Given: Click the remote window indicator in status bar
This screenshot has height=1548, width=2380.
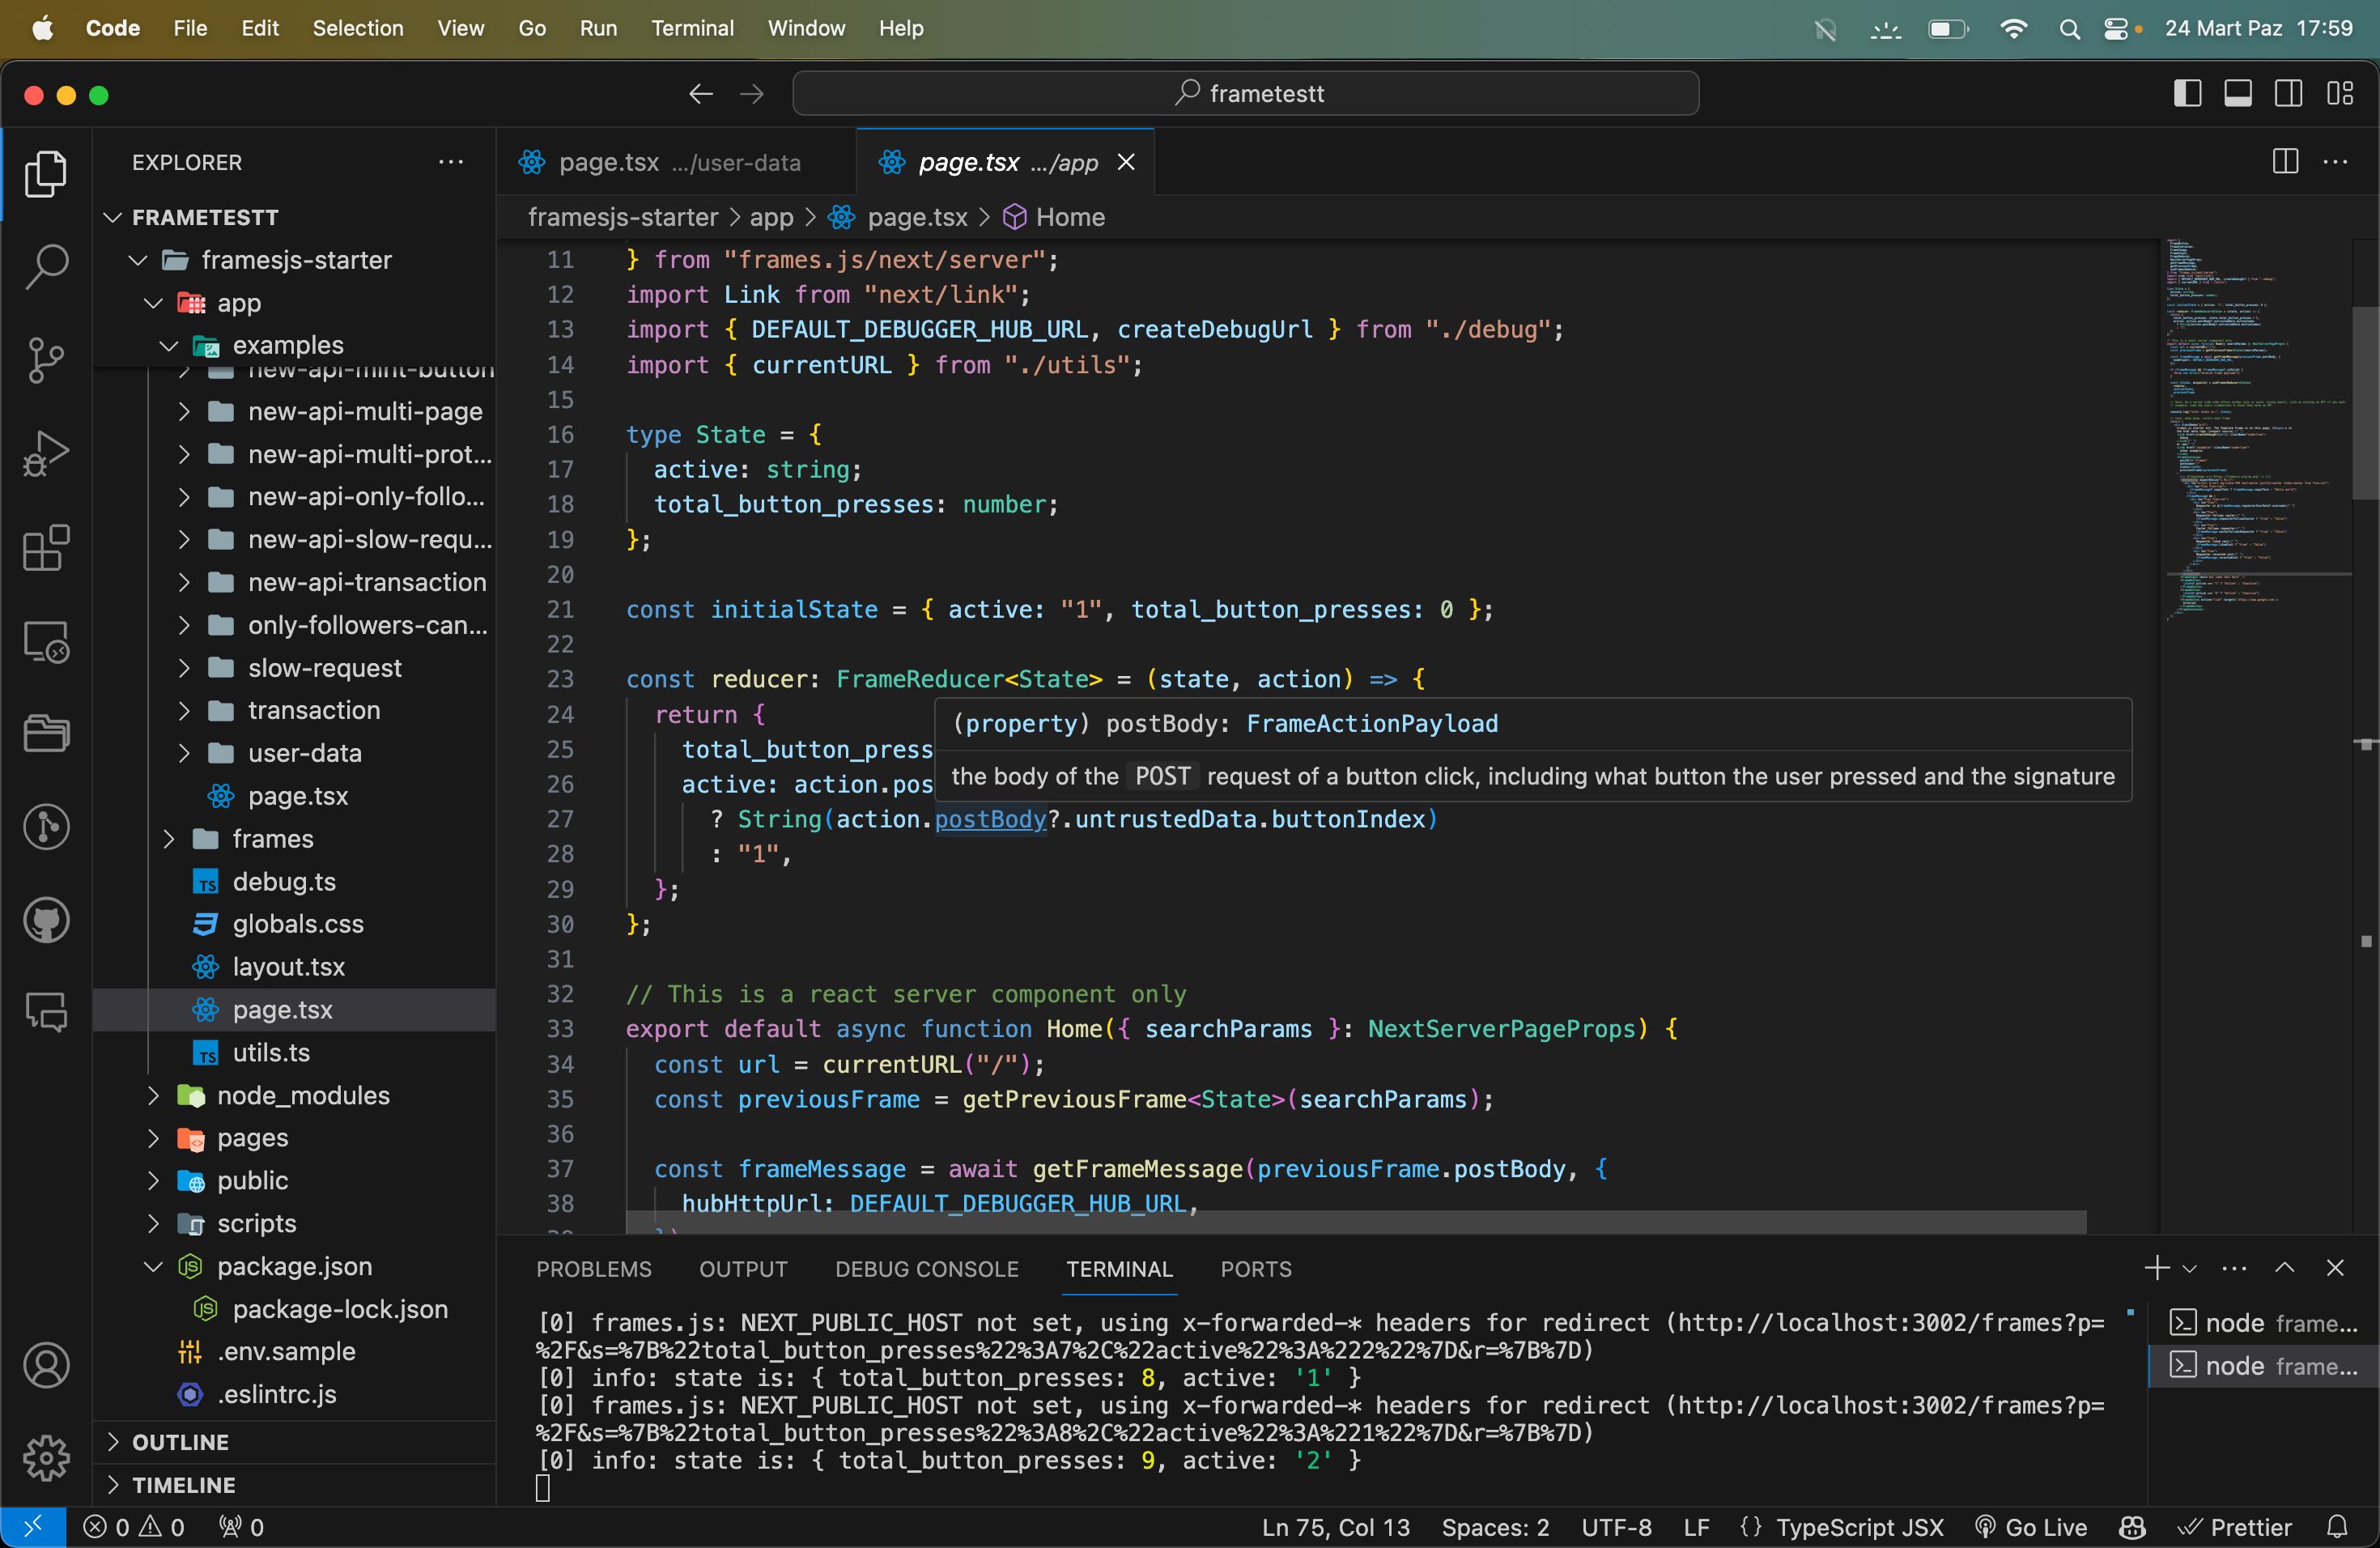Looking at the screenshot, I should pos(33,1527).
